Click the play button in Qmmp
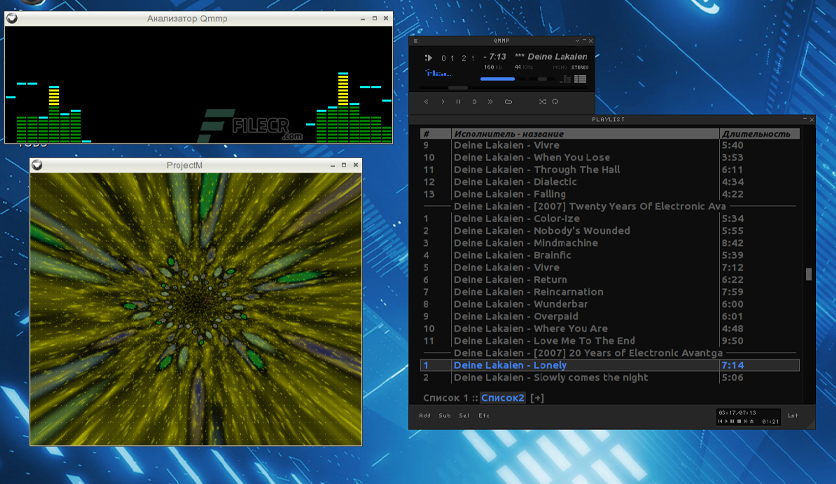Viewport: 836px width, 484px height. (x=443, y=101)
